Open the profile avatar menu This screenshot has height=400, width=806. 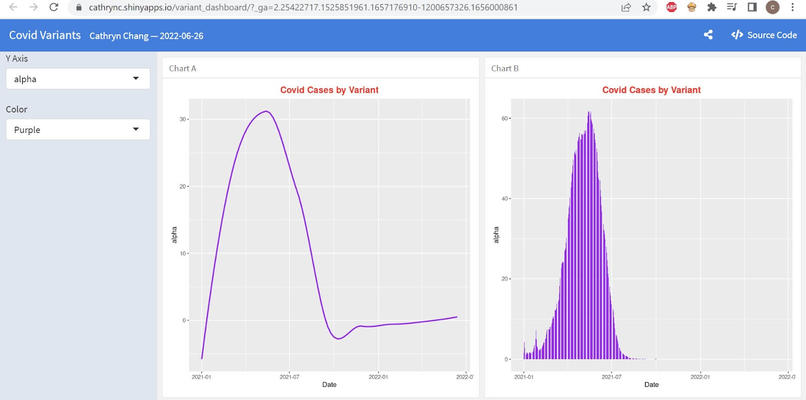click(x=772, y=7)
